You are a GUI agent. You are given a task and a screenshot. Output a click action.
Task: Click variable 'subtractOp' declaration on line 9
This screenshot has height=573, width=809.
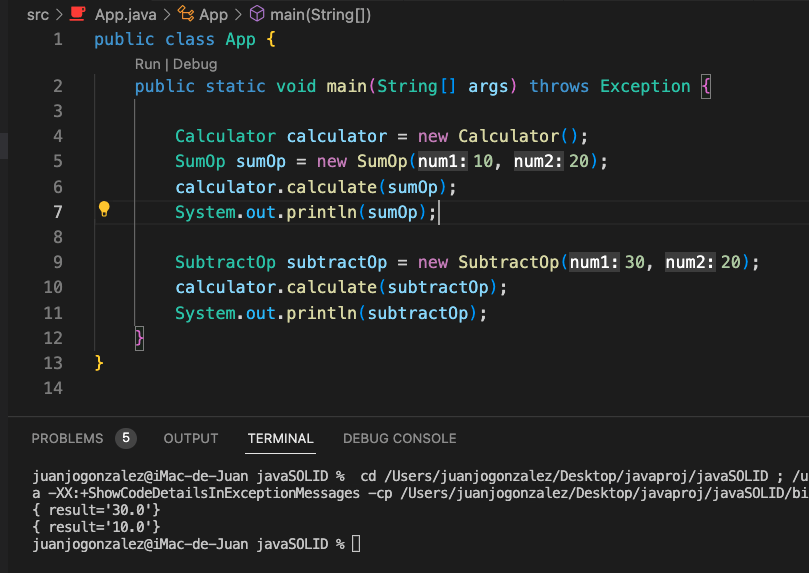coord(337,263)
